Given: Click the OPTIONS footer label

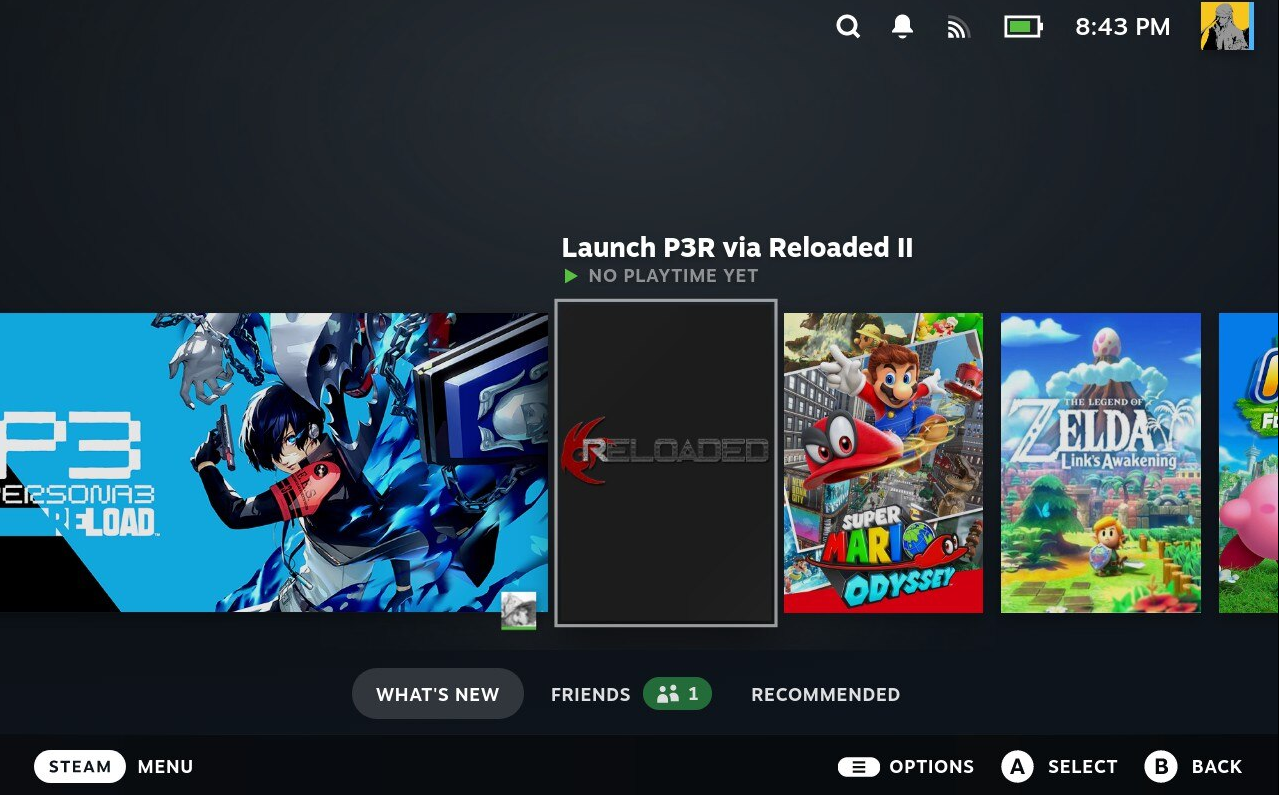Looking at the screenshot, I should click(x=931, y=767).
